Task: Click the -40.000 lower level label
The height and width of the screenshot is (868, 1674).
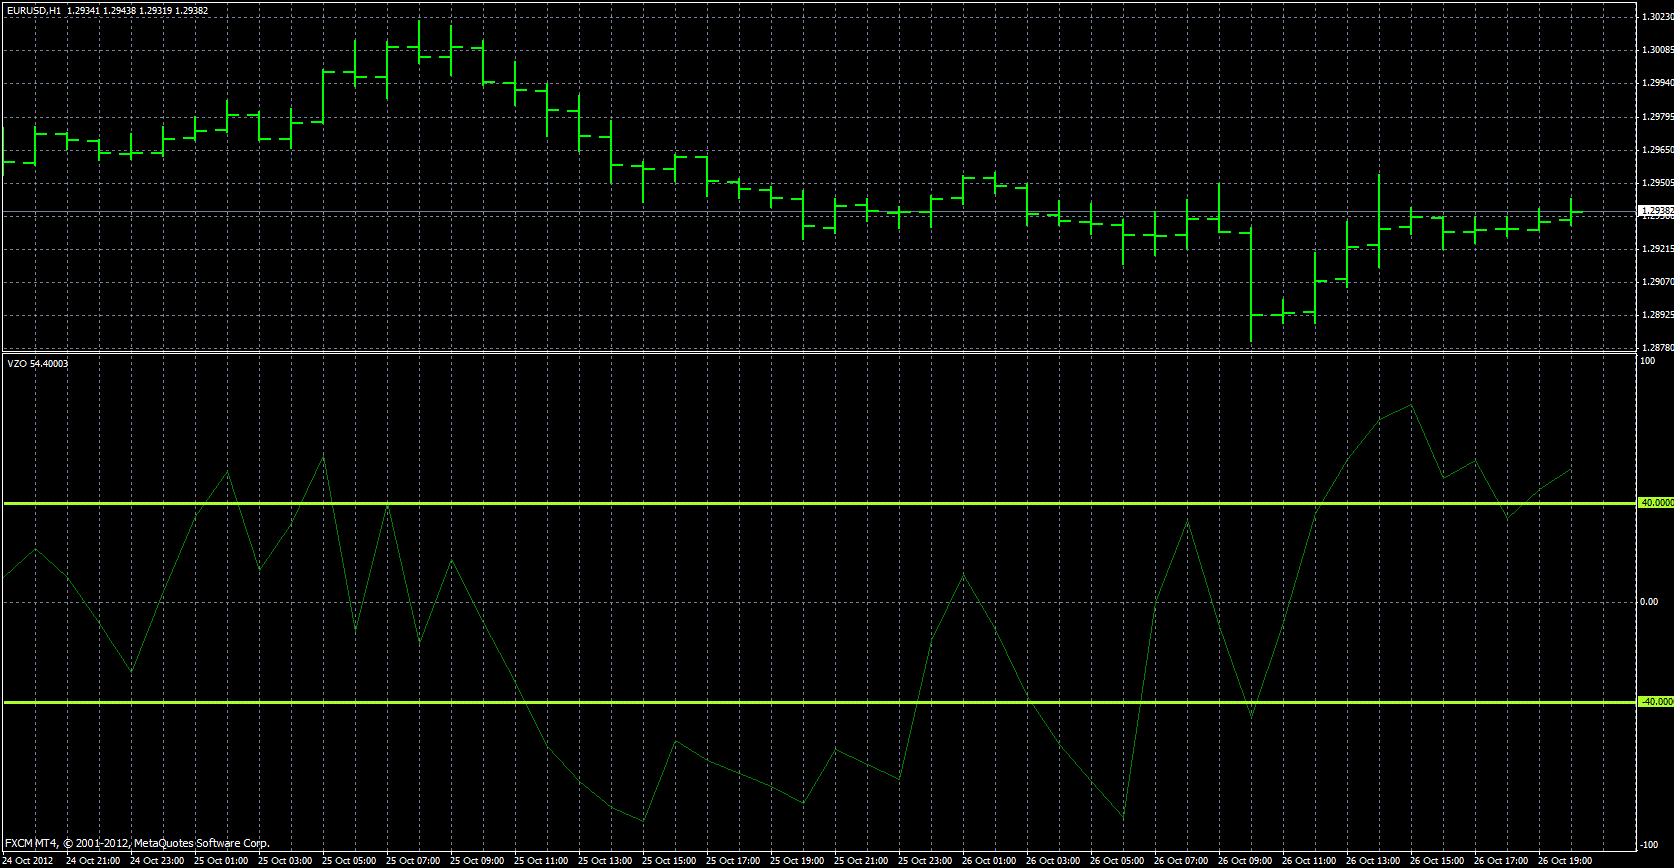Action: coord(1656,702)
